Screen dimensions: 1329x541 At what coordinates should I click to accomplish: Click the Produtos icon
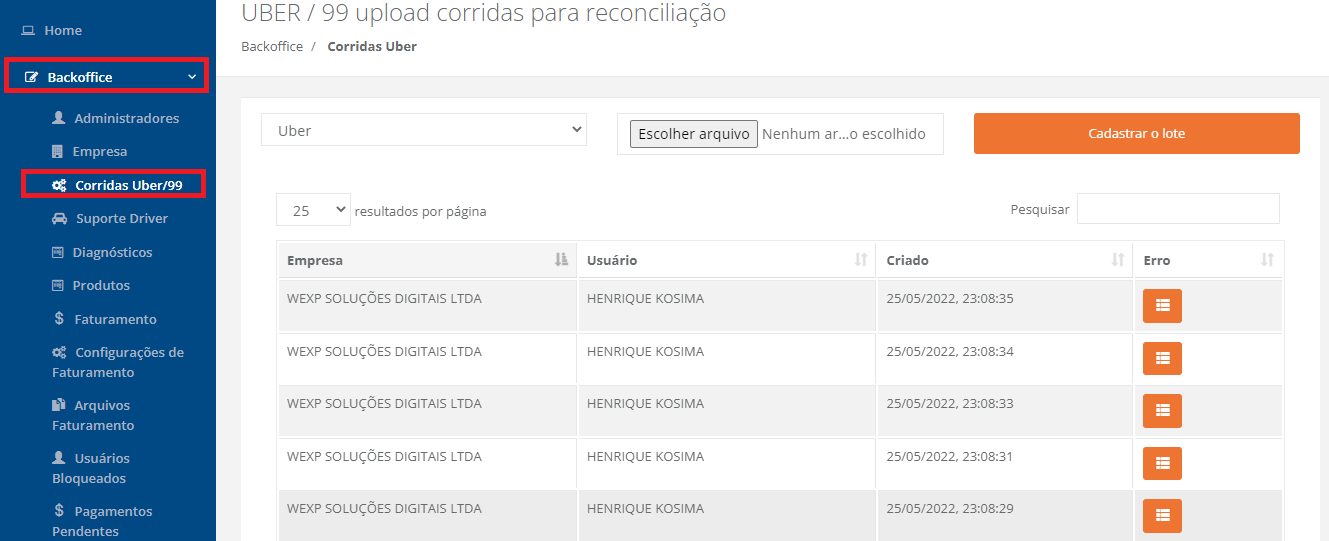[58, 285]
